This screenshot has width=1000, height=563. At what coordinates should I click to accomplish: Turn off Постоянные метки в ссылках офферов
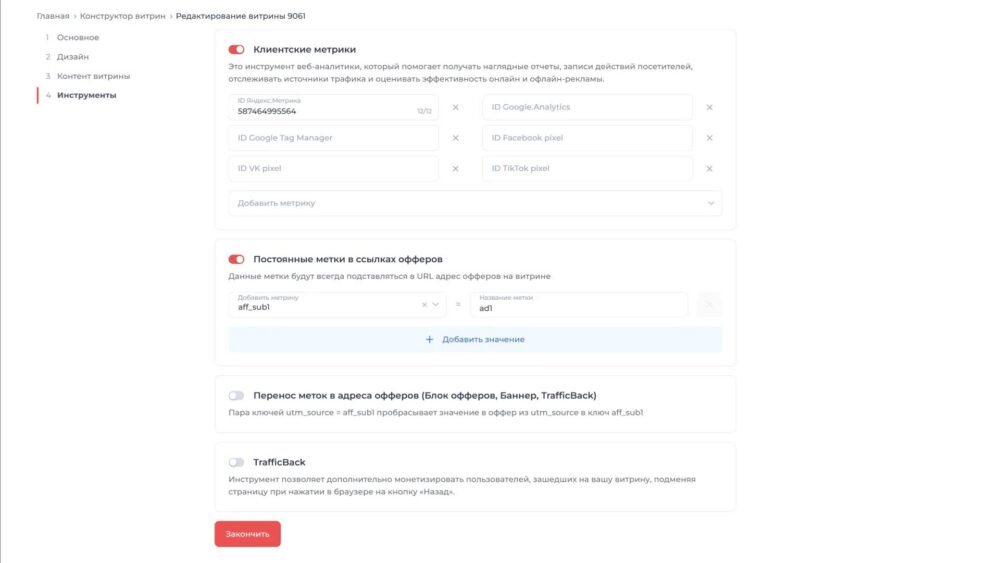237,259
